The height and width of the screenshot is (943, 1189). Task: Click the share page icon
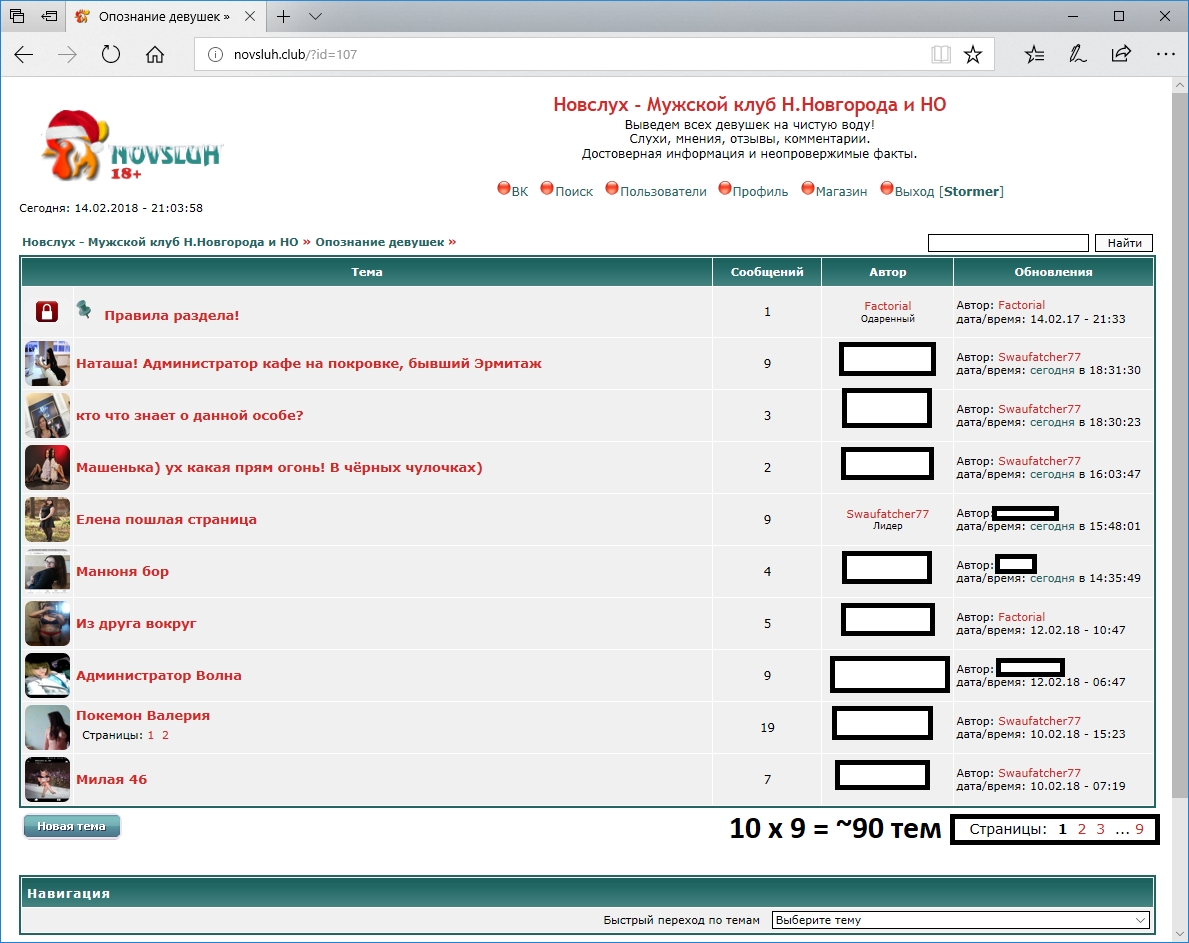click(x=1121, y=55)
